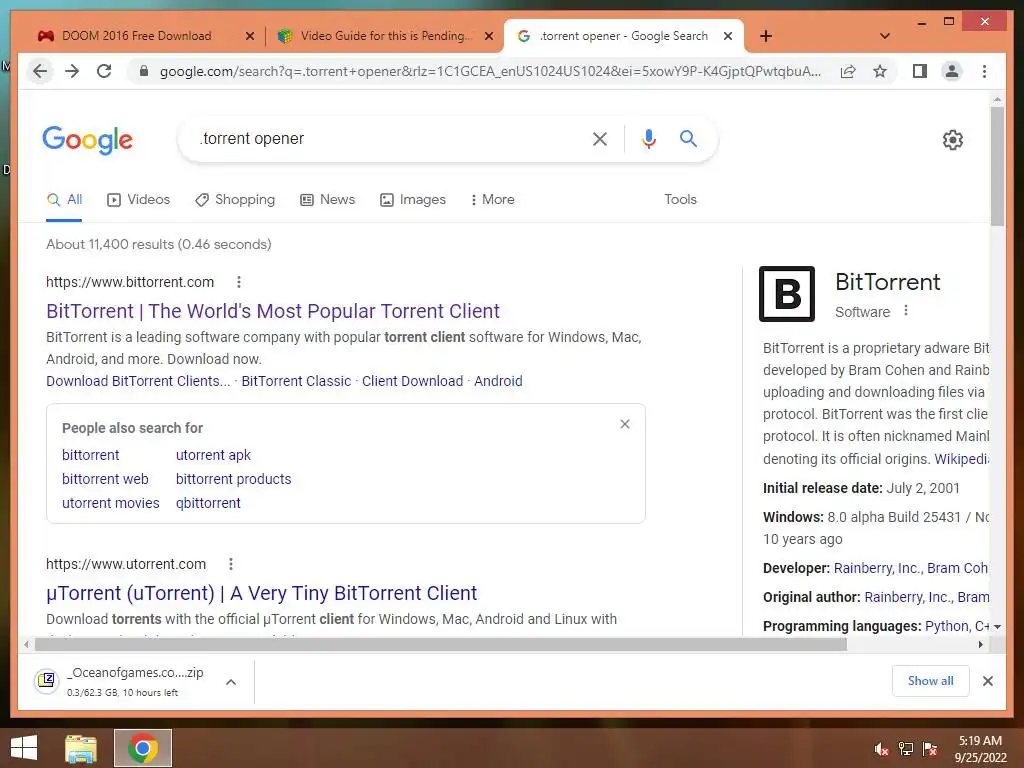Filter results by News
The height and width of the screenshot is (768, 1024).
[x=327, y=200]
